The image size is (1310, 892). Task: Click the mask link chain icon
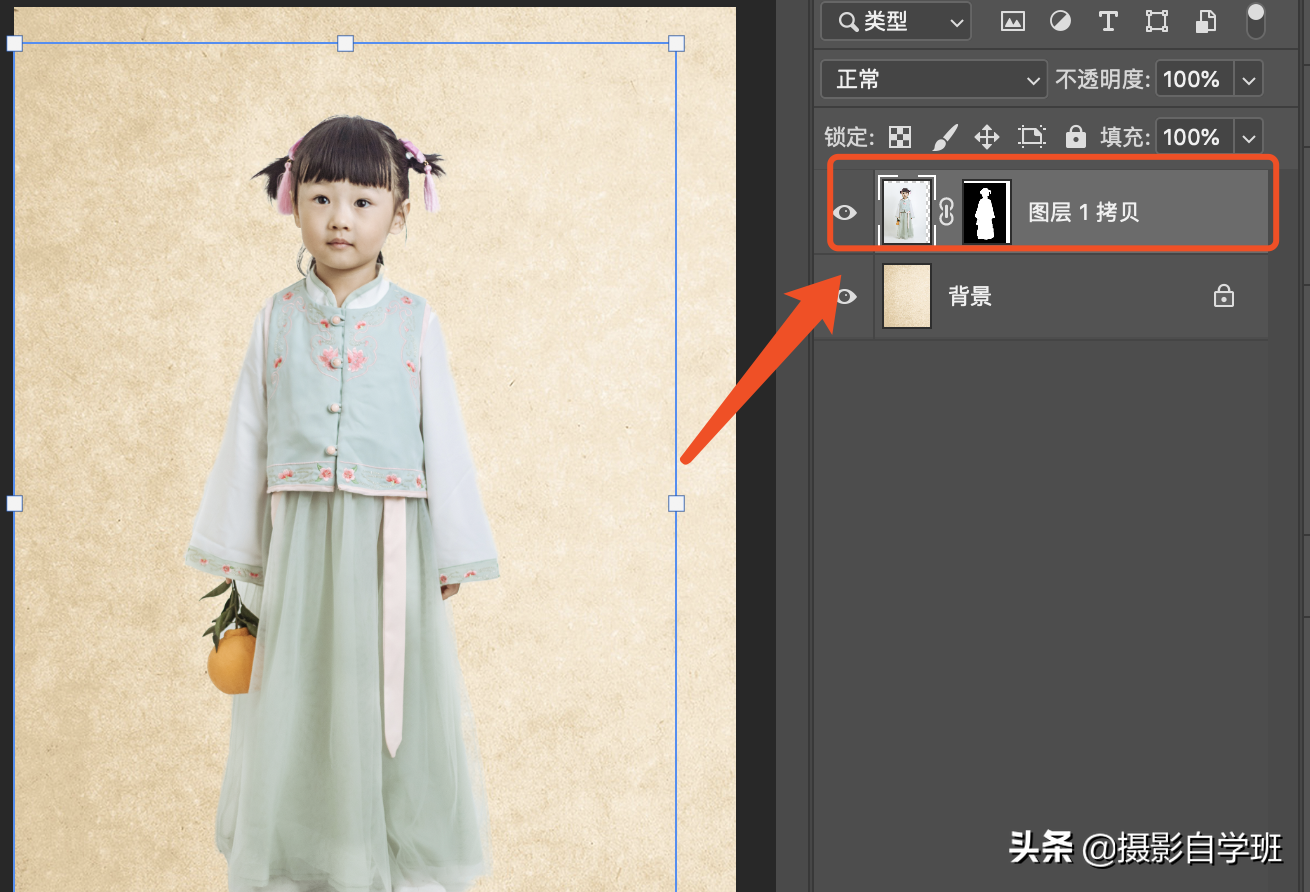(x=947, y=212)
